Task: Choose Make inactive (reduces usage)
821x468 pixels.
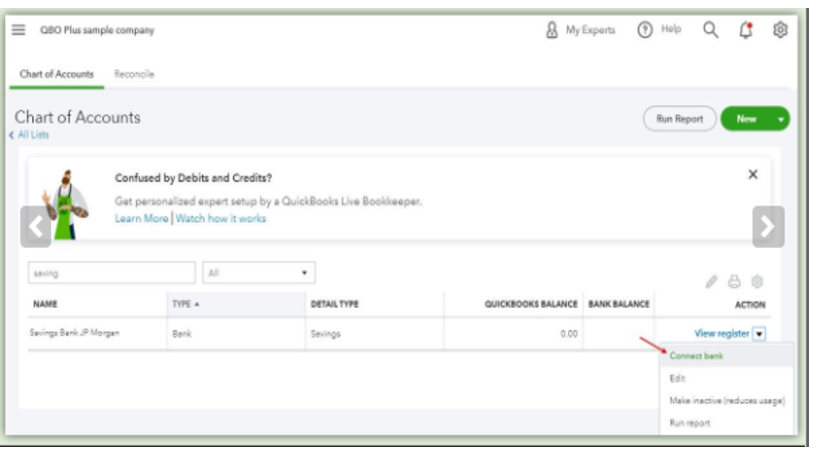Action: (727, 400)
